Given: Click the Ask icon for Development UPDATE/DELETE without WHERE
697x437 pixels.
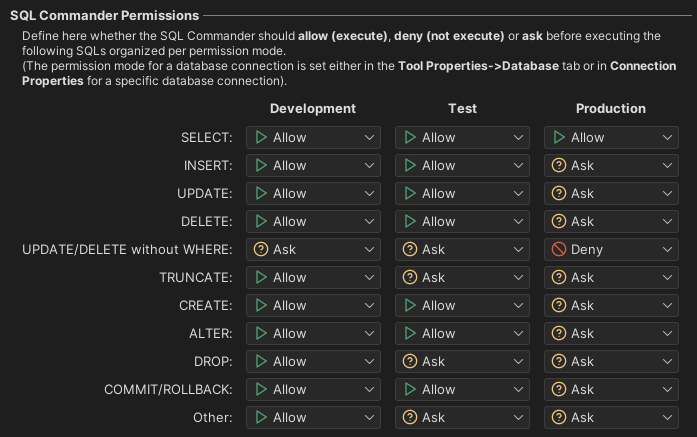Looking at the screenshot, I should 261,249.
